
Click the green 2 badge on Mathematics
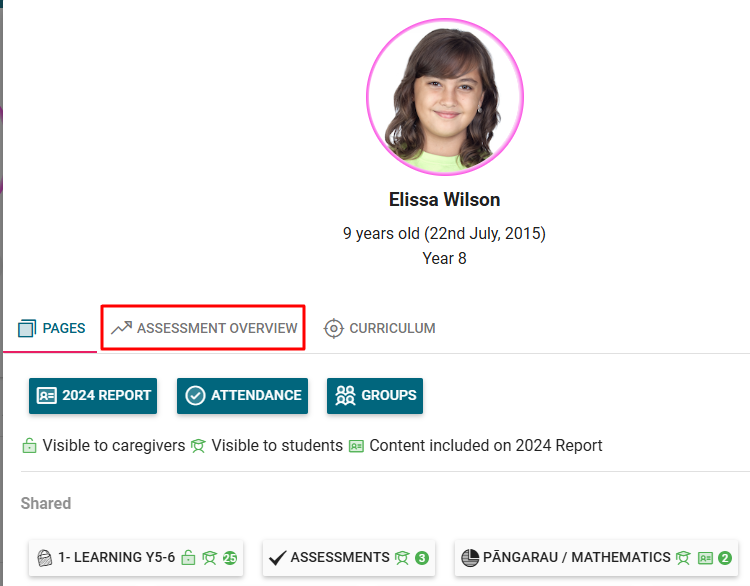pos(725,558)
